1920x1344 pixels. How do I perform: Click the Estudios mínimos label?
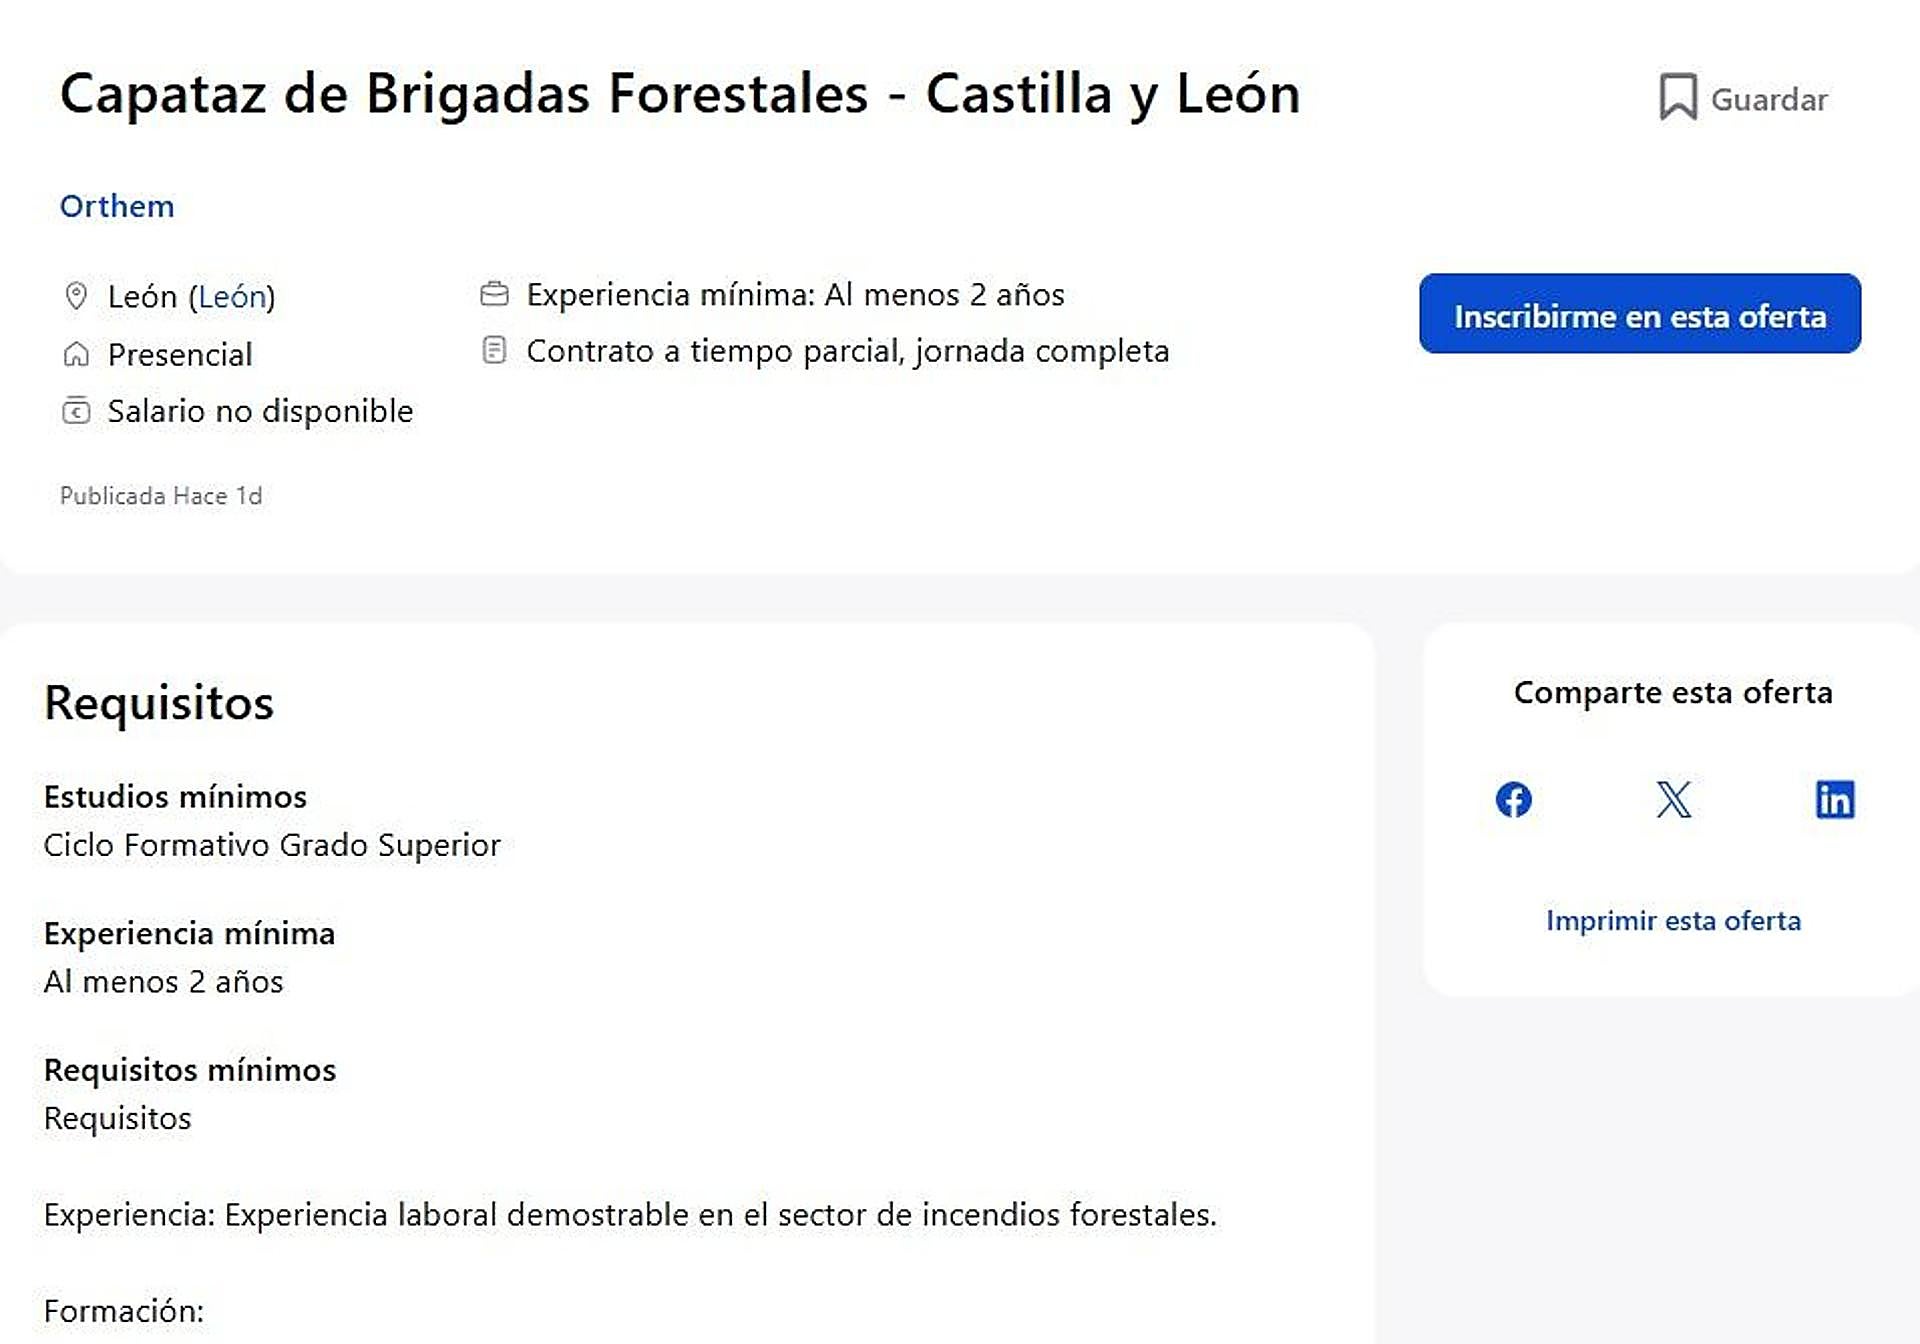(x=175, y=797)
